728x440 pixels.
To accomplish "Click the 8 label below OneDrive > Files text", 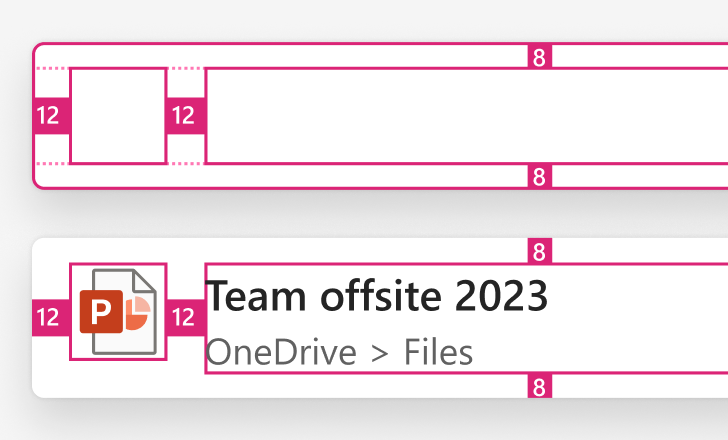I will tap(540, 385).
